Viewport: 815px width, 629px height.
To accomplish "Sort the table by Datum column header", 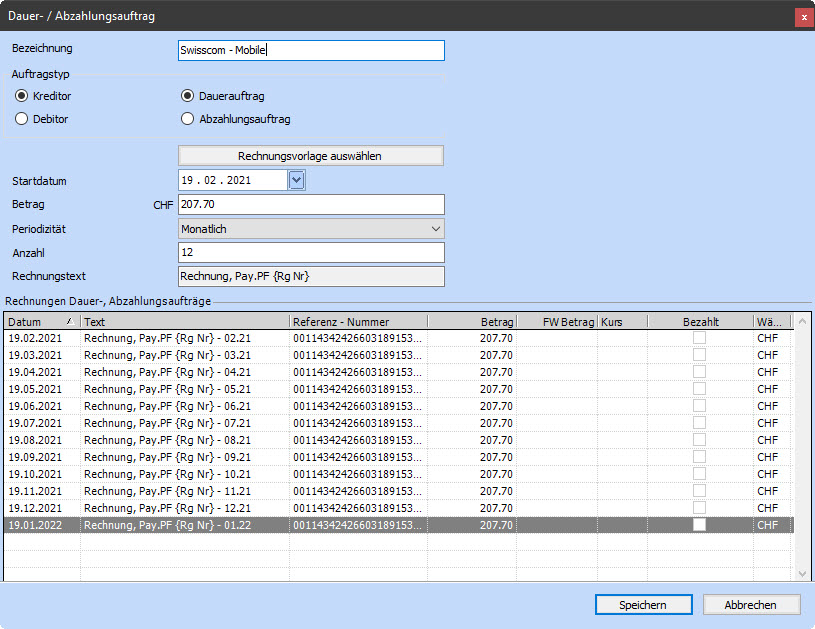I will [40, 322].
